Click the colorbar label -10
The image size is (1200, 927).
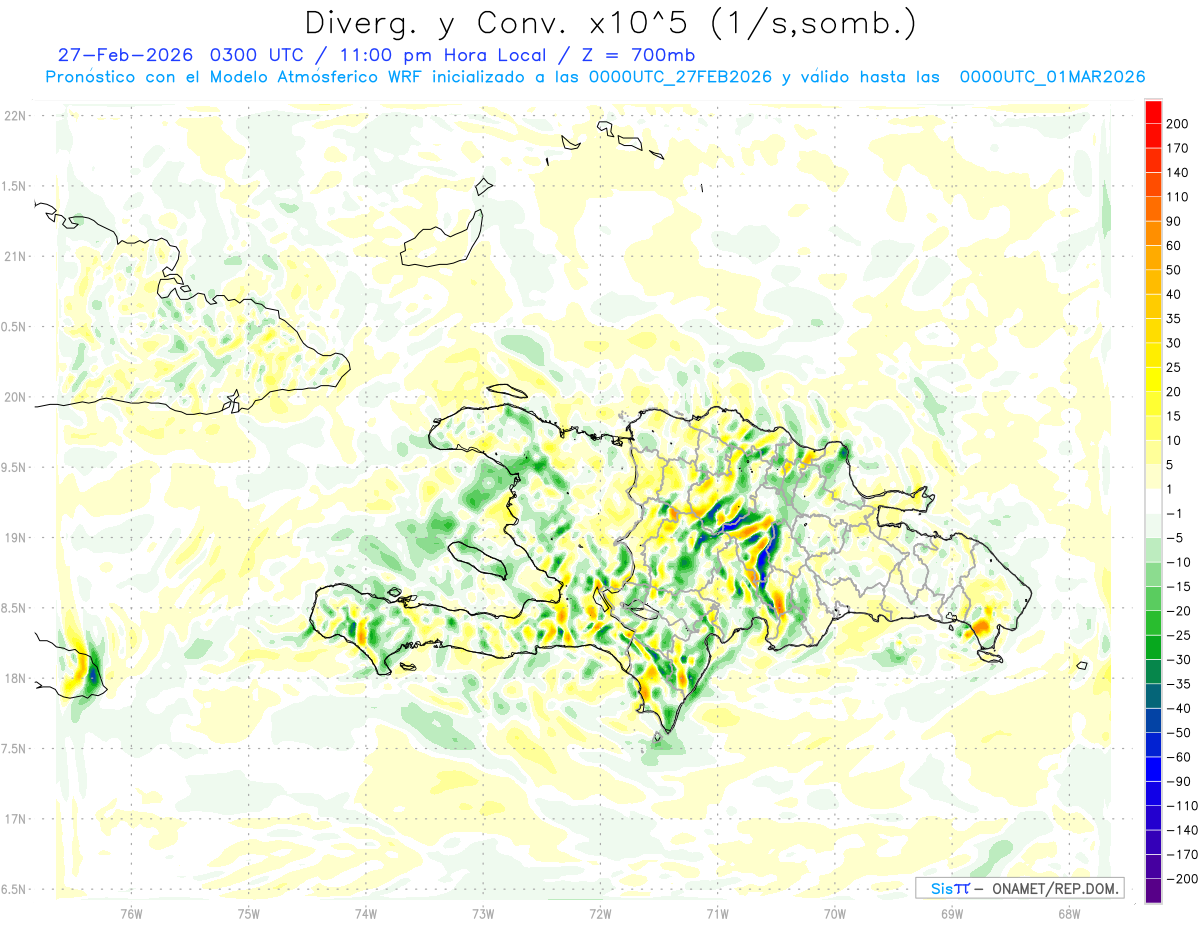click(1178, 562)
